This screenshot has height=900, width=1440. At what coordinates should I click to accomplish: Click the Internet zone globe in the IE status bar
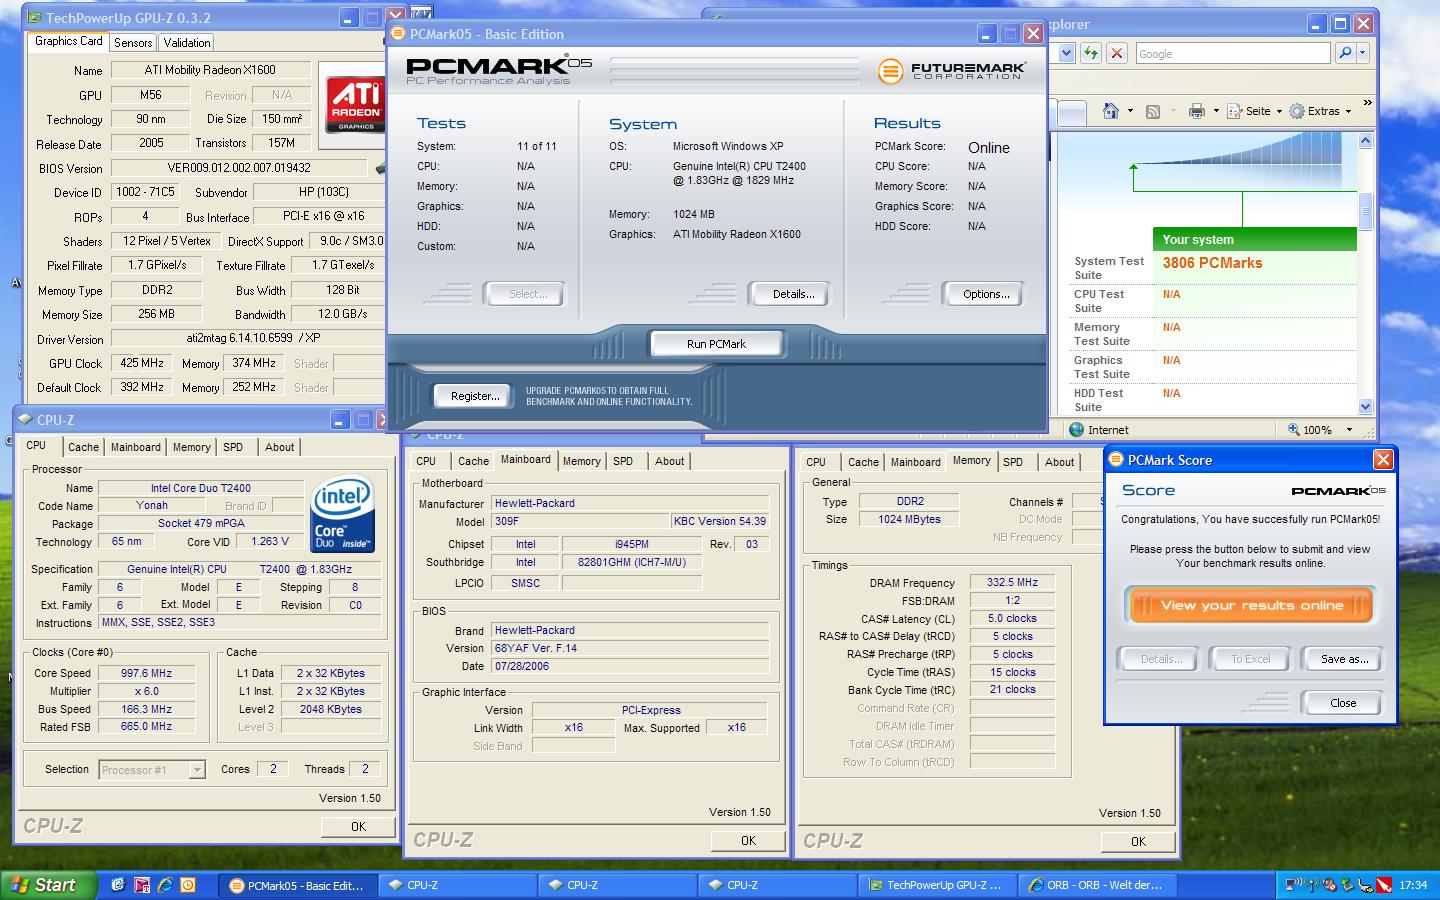[x=1076, y=429]
